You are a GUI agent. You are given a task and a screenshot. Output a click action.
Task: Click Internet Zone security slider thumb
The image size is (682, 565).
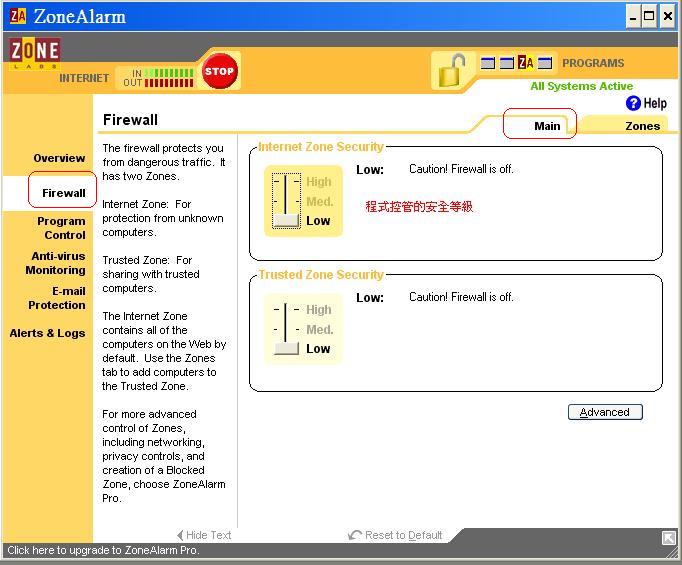tap(286, 221)
